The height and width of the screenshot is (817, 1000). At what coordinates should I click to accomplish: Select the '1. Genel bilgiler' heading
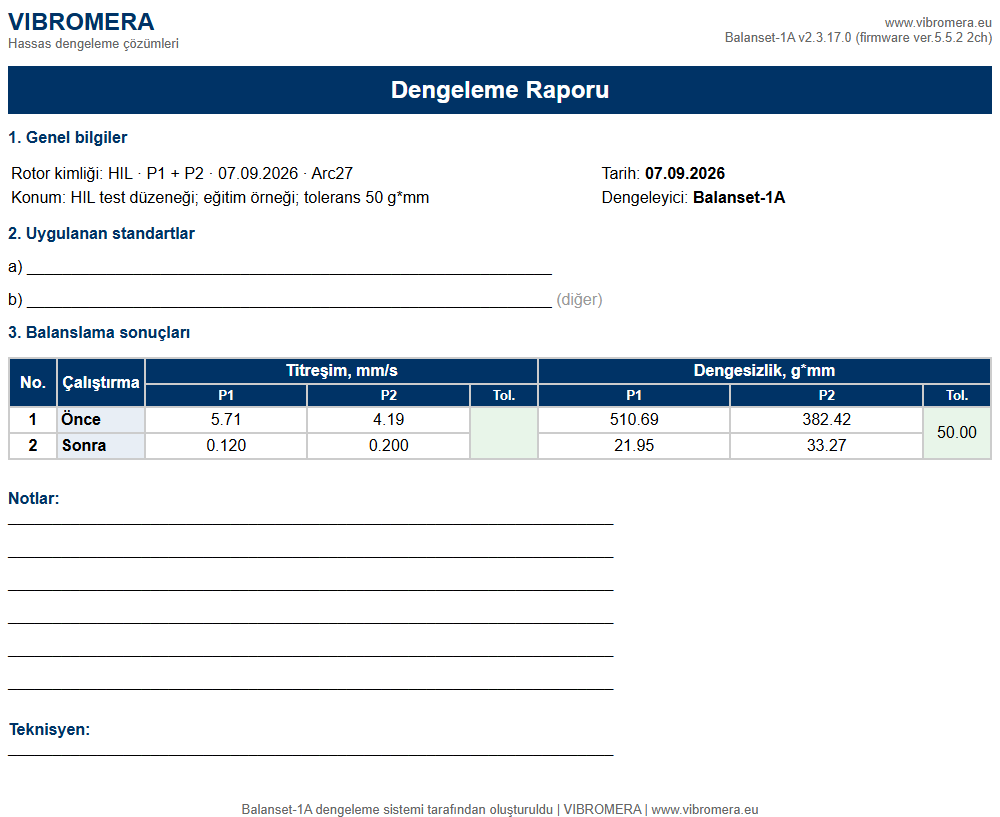[68, 138]
